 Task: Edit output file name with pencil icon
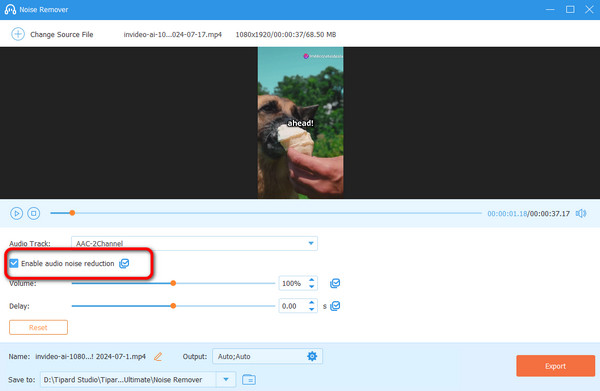pos(158,357)
